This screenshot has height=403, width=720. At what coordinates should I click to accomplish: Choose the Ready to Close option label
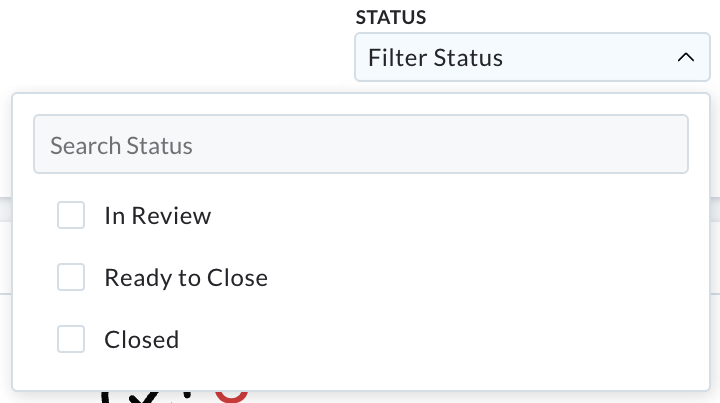click(x=186, y=278)
